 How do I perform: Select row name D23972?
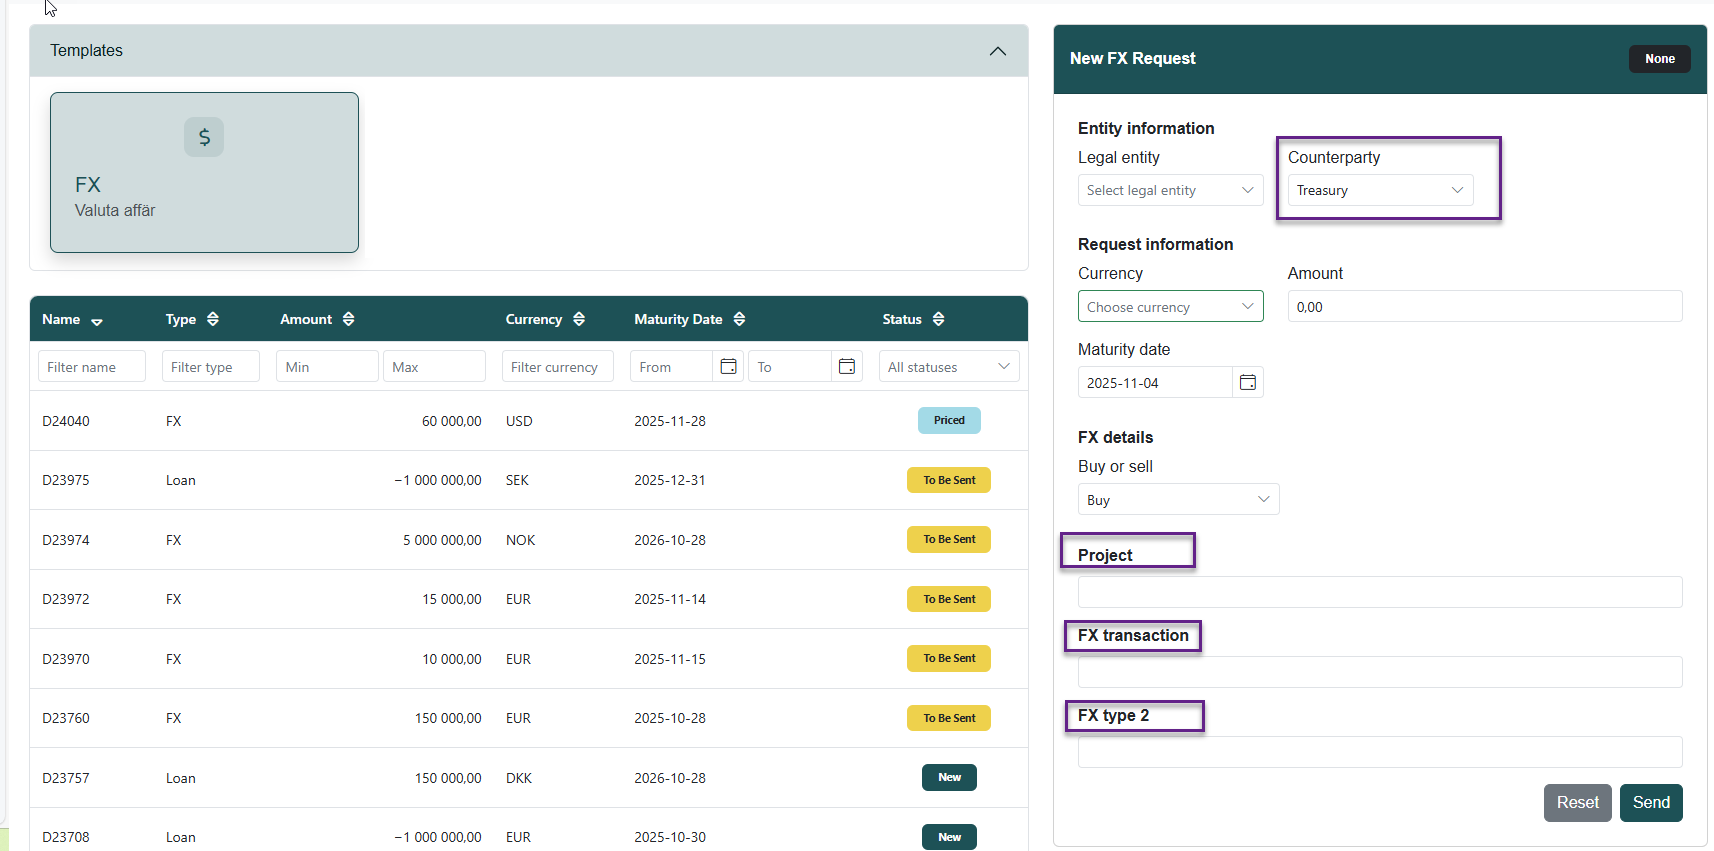coord(66,599)
